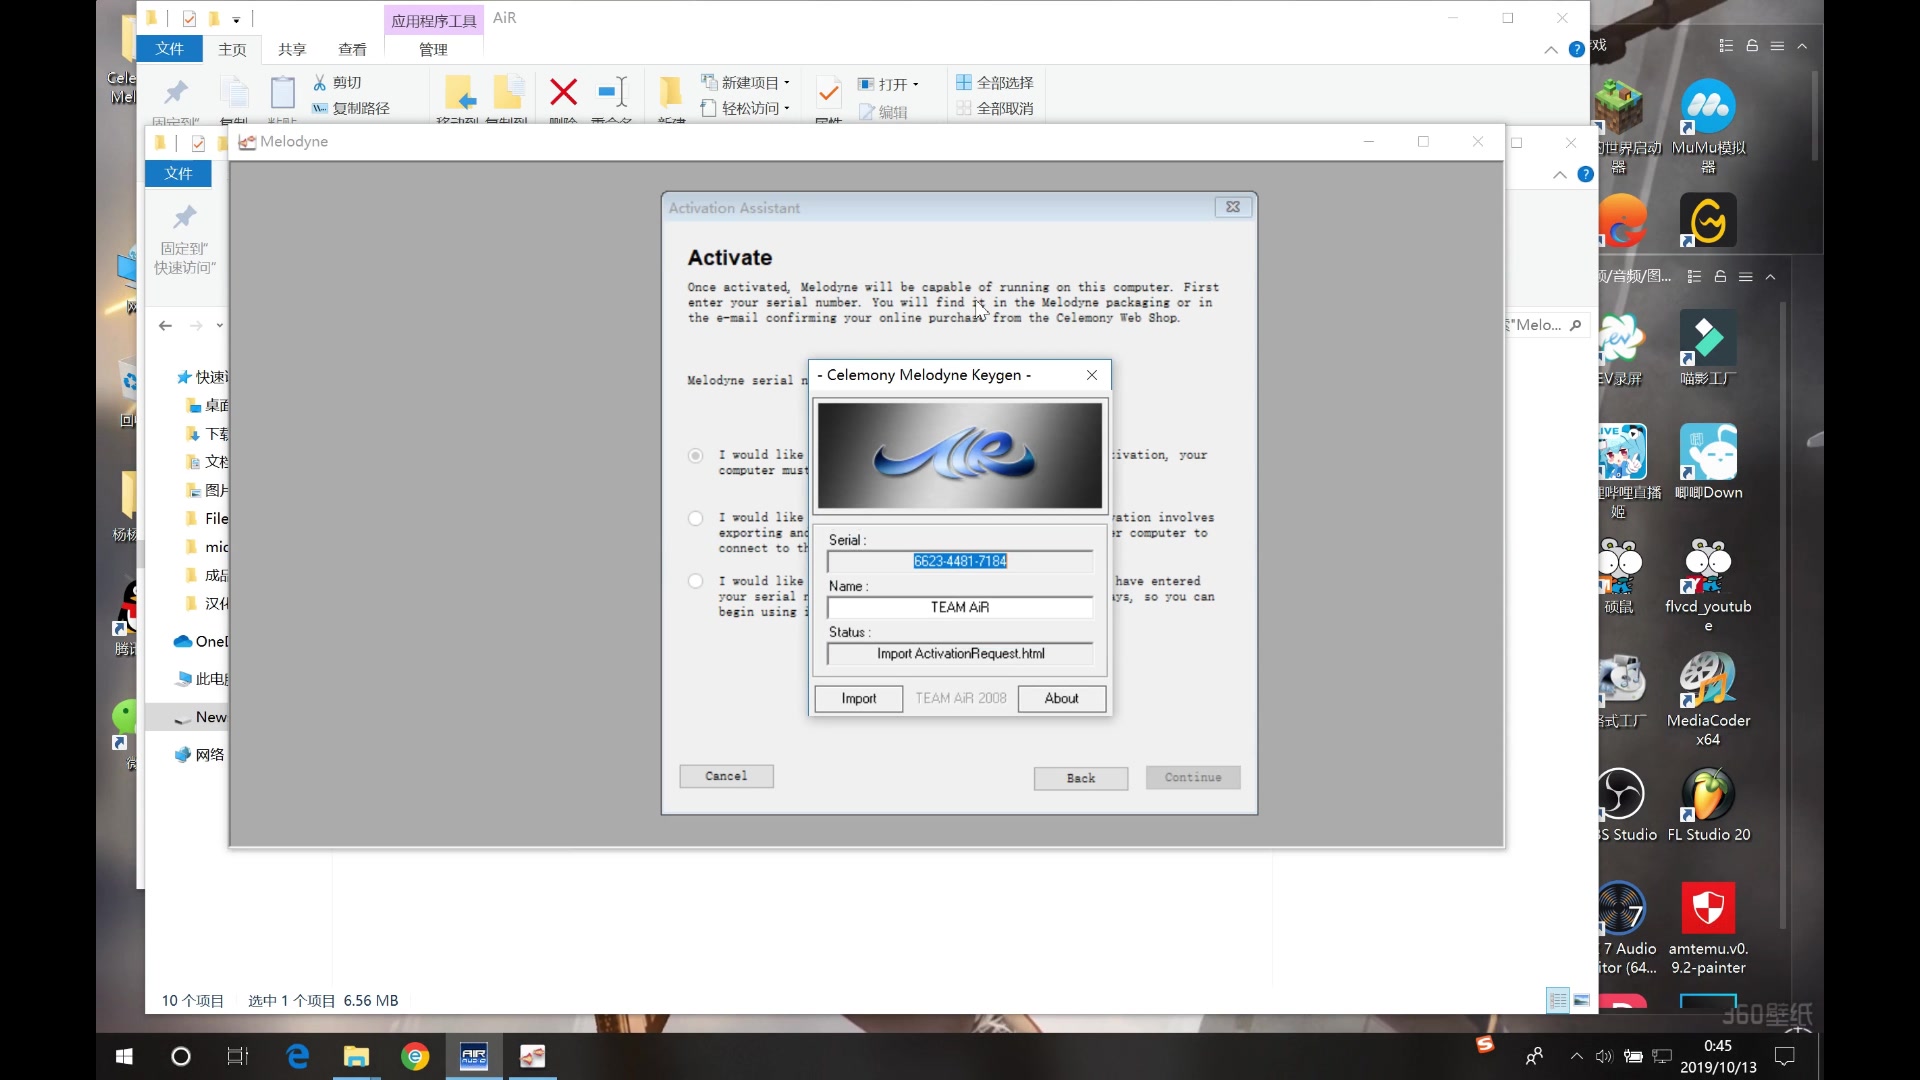
Task: Click the red X delete icon
Action: pos(563,92)
